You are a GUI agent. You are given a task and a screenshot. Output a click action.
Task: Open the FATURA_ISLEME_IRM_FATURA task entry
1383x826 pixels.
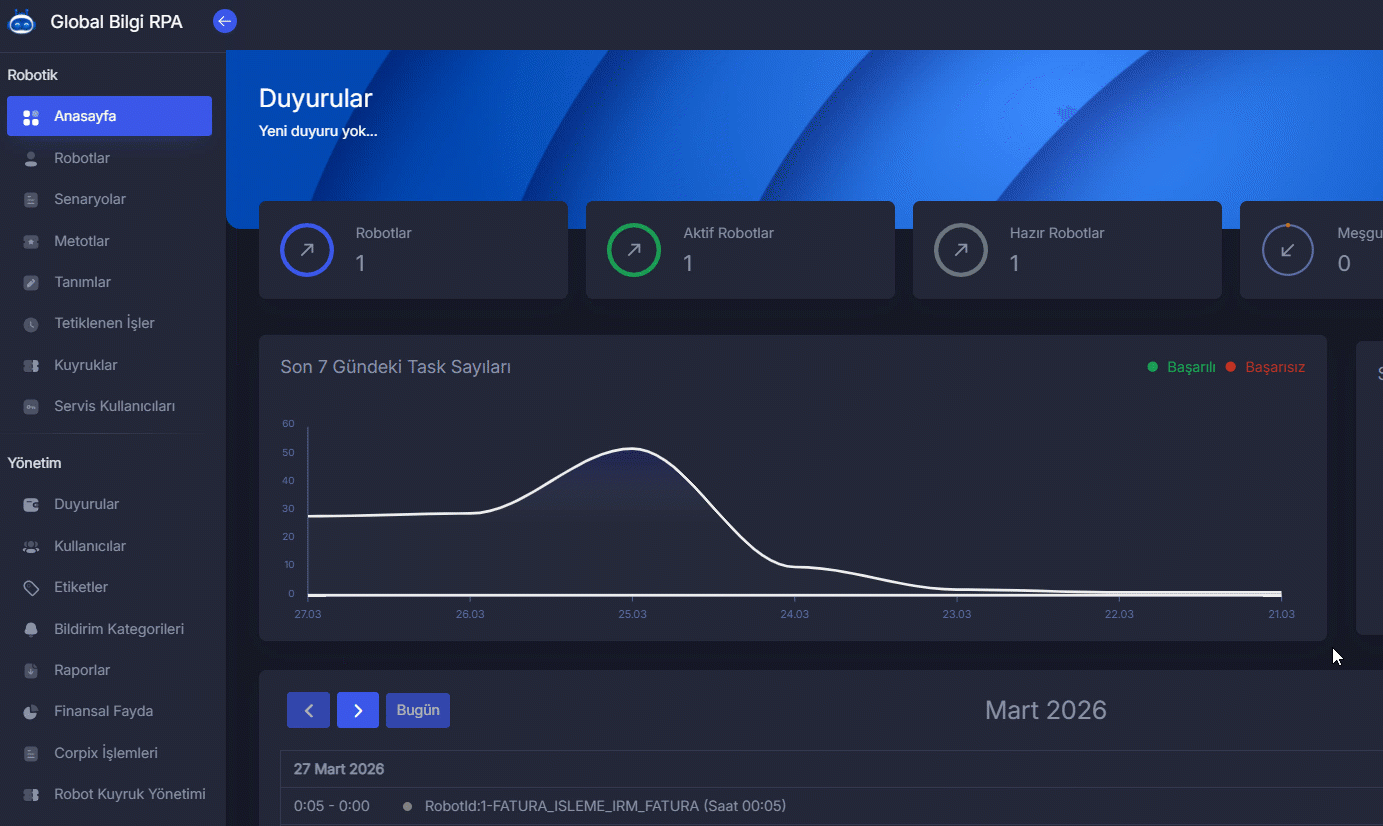click(604, 805)
